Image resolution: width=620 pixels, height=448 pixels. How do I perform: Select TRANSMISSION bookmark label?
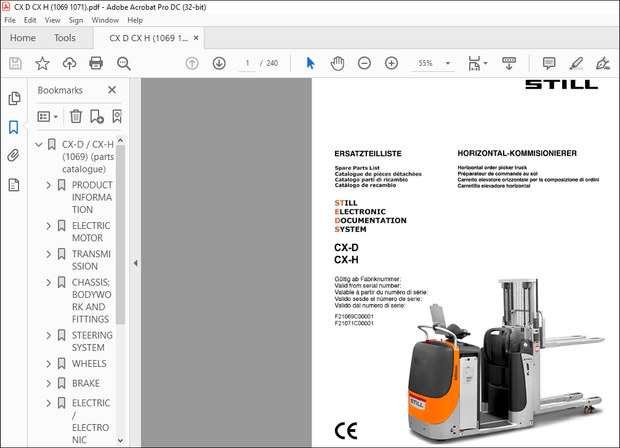[91, 260]
